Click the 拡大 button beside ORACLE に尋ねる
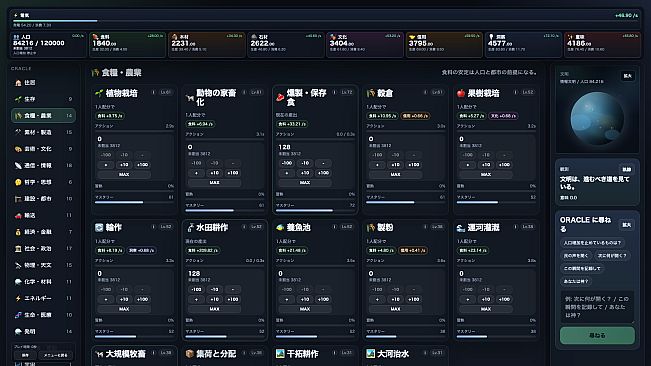The height and width of the screenshot is (366, 651). point(627,225)
